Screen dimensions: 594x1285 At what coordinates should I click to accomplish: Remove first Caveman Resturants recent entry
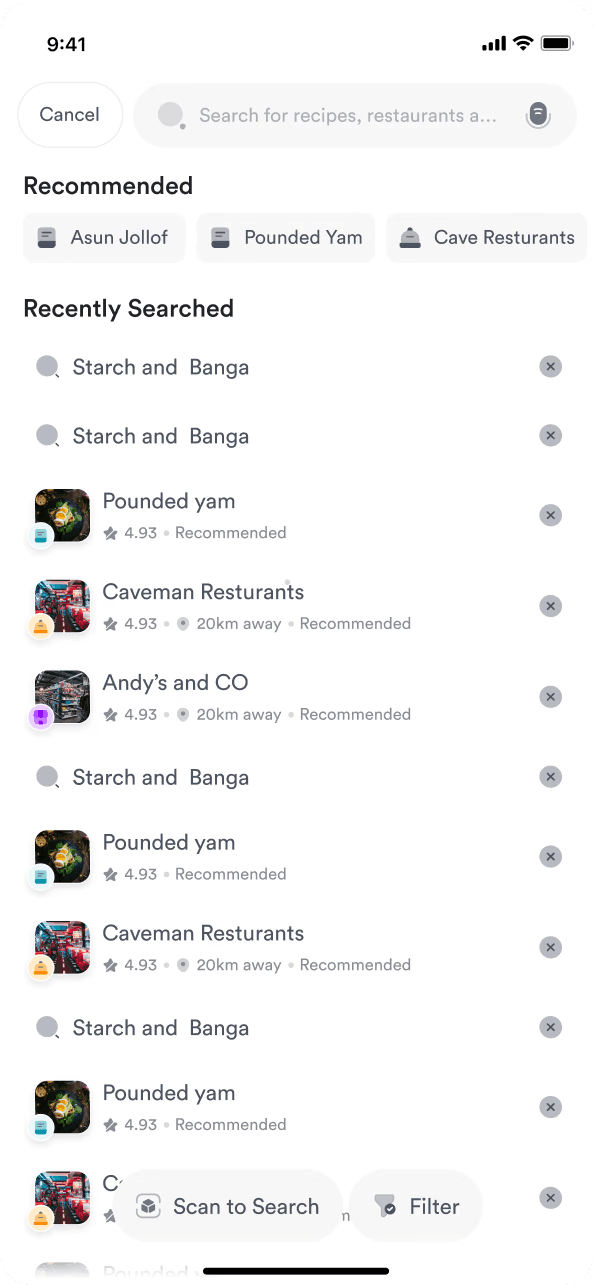tap(550, 606)
